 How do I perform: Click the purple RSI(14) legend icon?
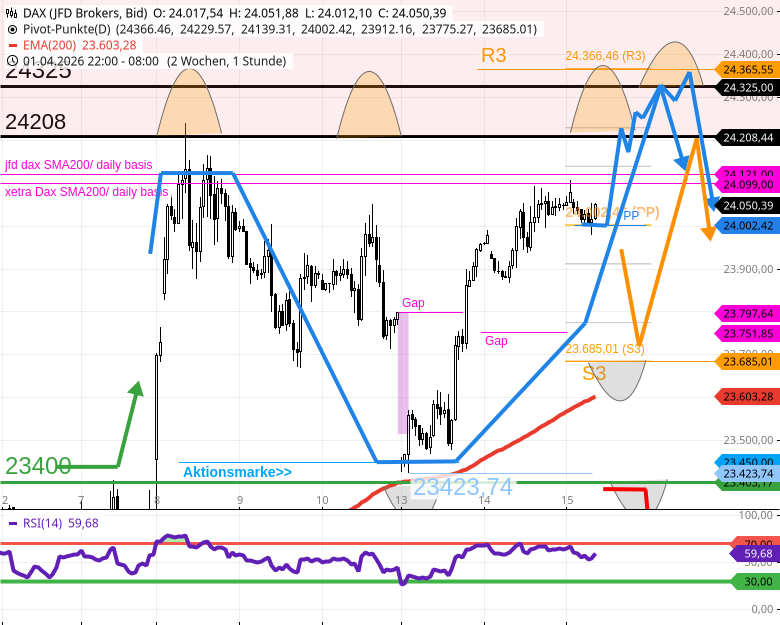pyautogui.click(x=12, y=523)
